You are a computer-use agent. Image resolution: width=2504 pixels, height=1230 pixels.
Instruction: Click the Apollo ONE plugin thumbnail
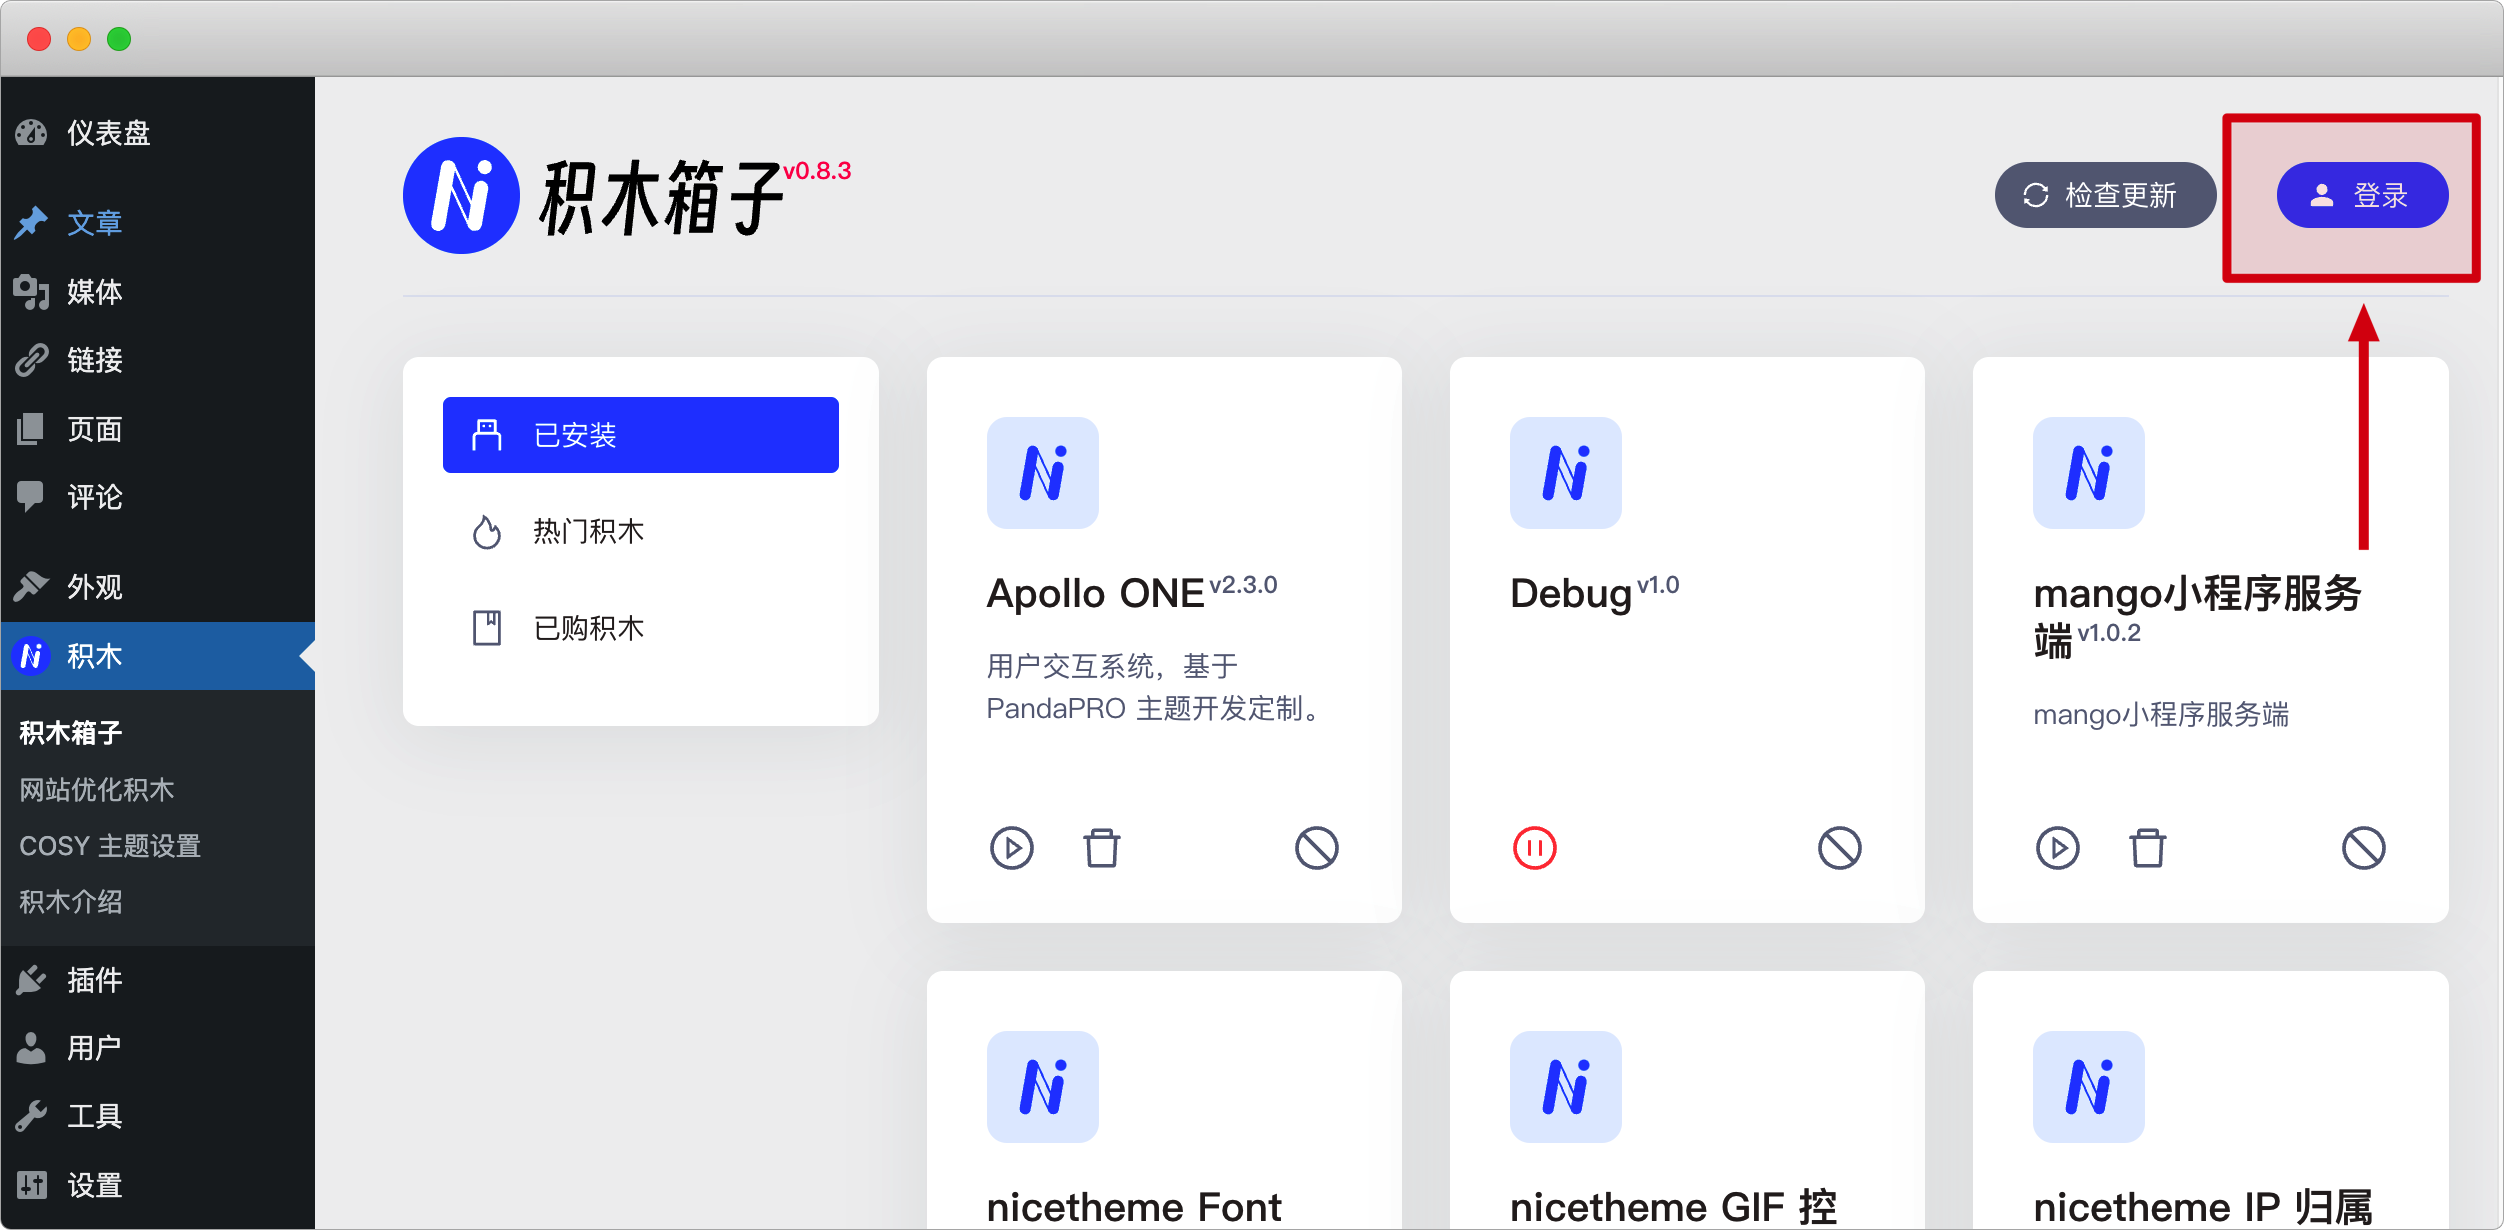point(1043,473)
